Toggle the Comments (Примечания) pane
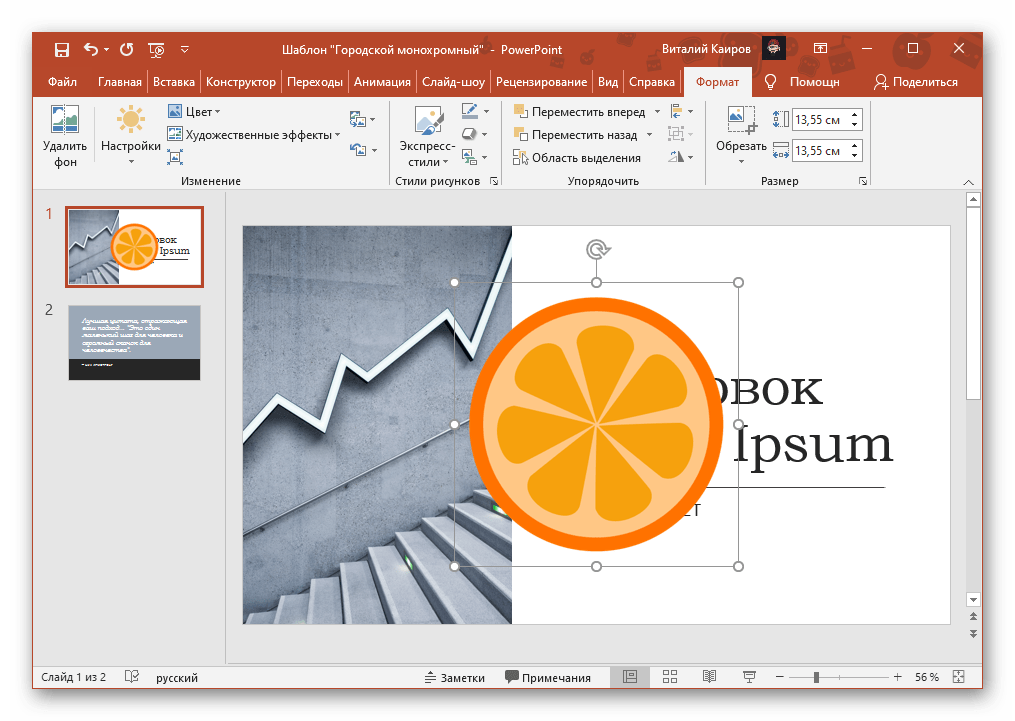Image resolution: width=1015 pixels, height=721 pixels. [548, 677]
